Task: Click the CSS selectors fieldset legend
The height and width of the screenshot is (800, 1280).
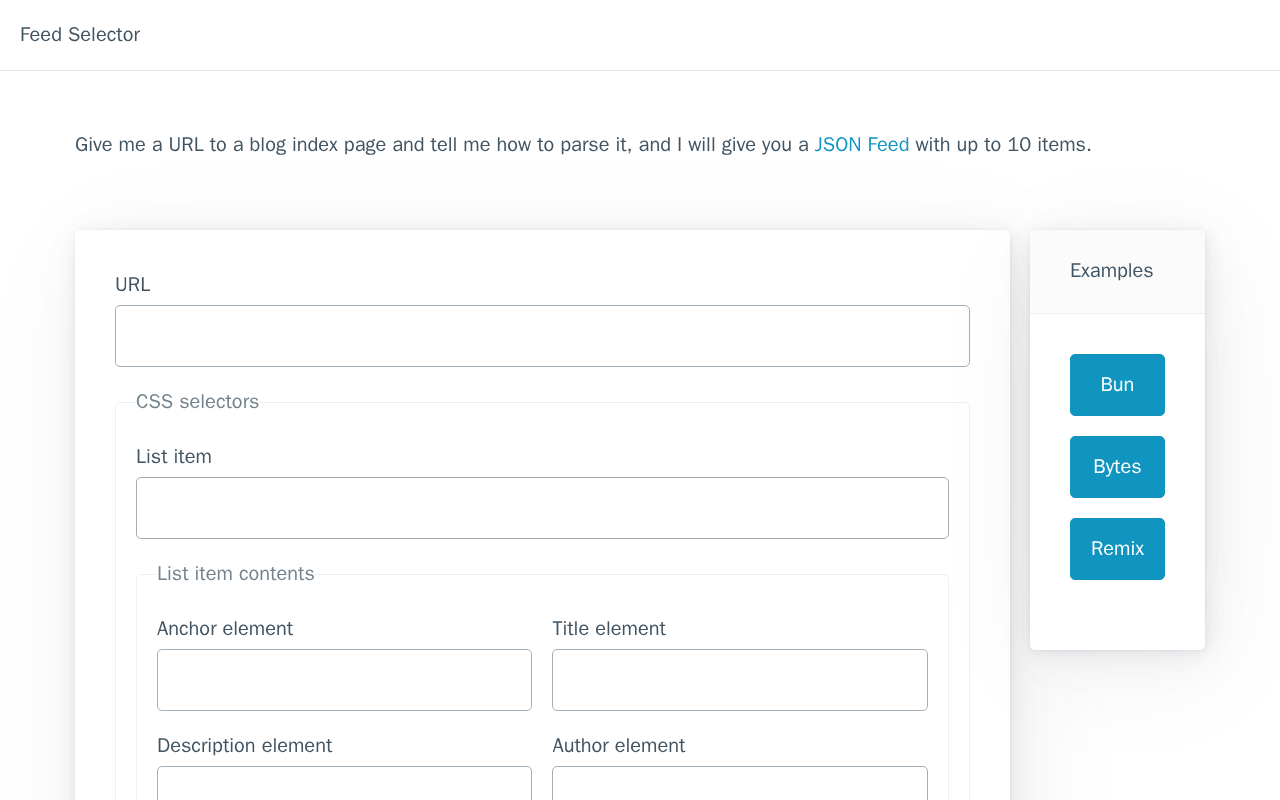Action: [x=197, y=402]
